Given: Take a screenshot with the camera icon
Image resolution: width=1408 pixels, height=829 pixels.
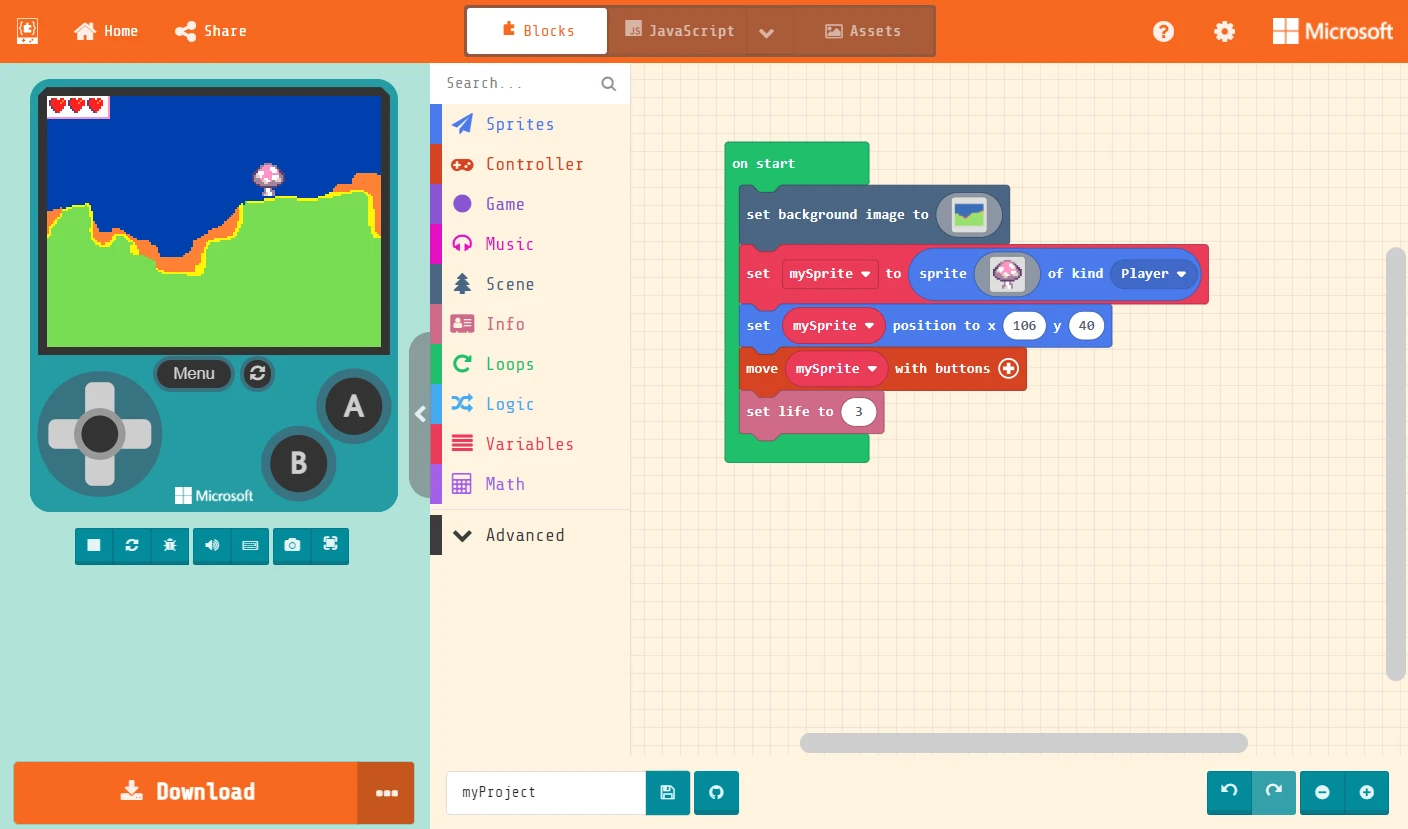Looking at the screenshot, I should (292, 545).
